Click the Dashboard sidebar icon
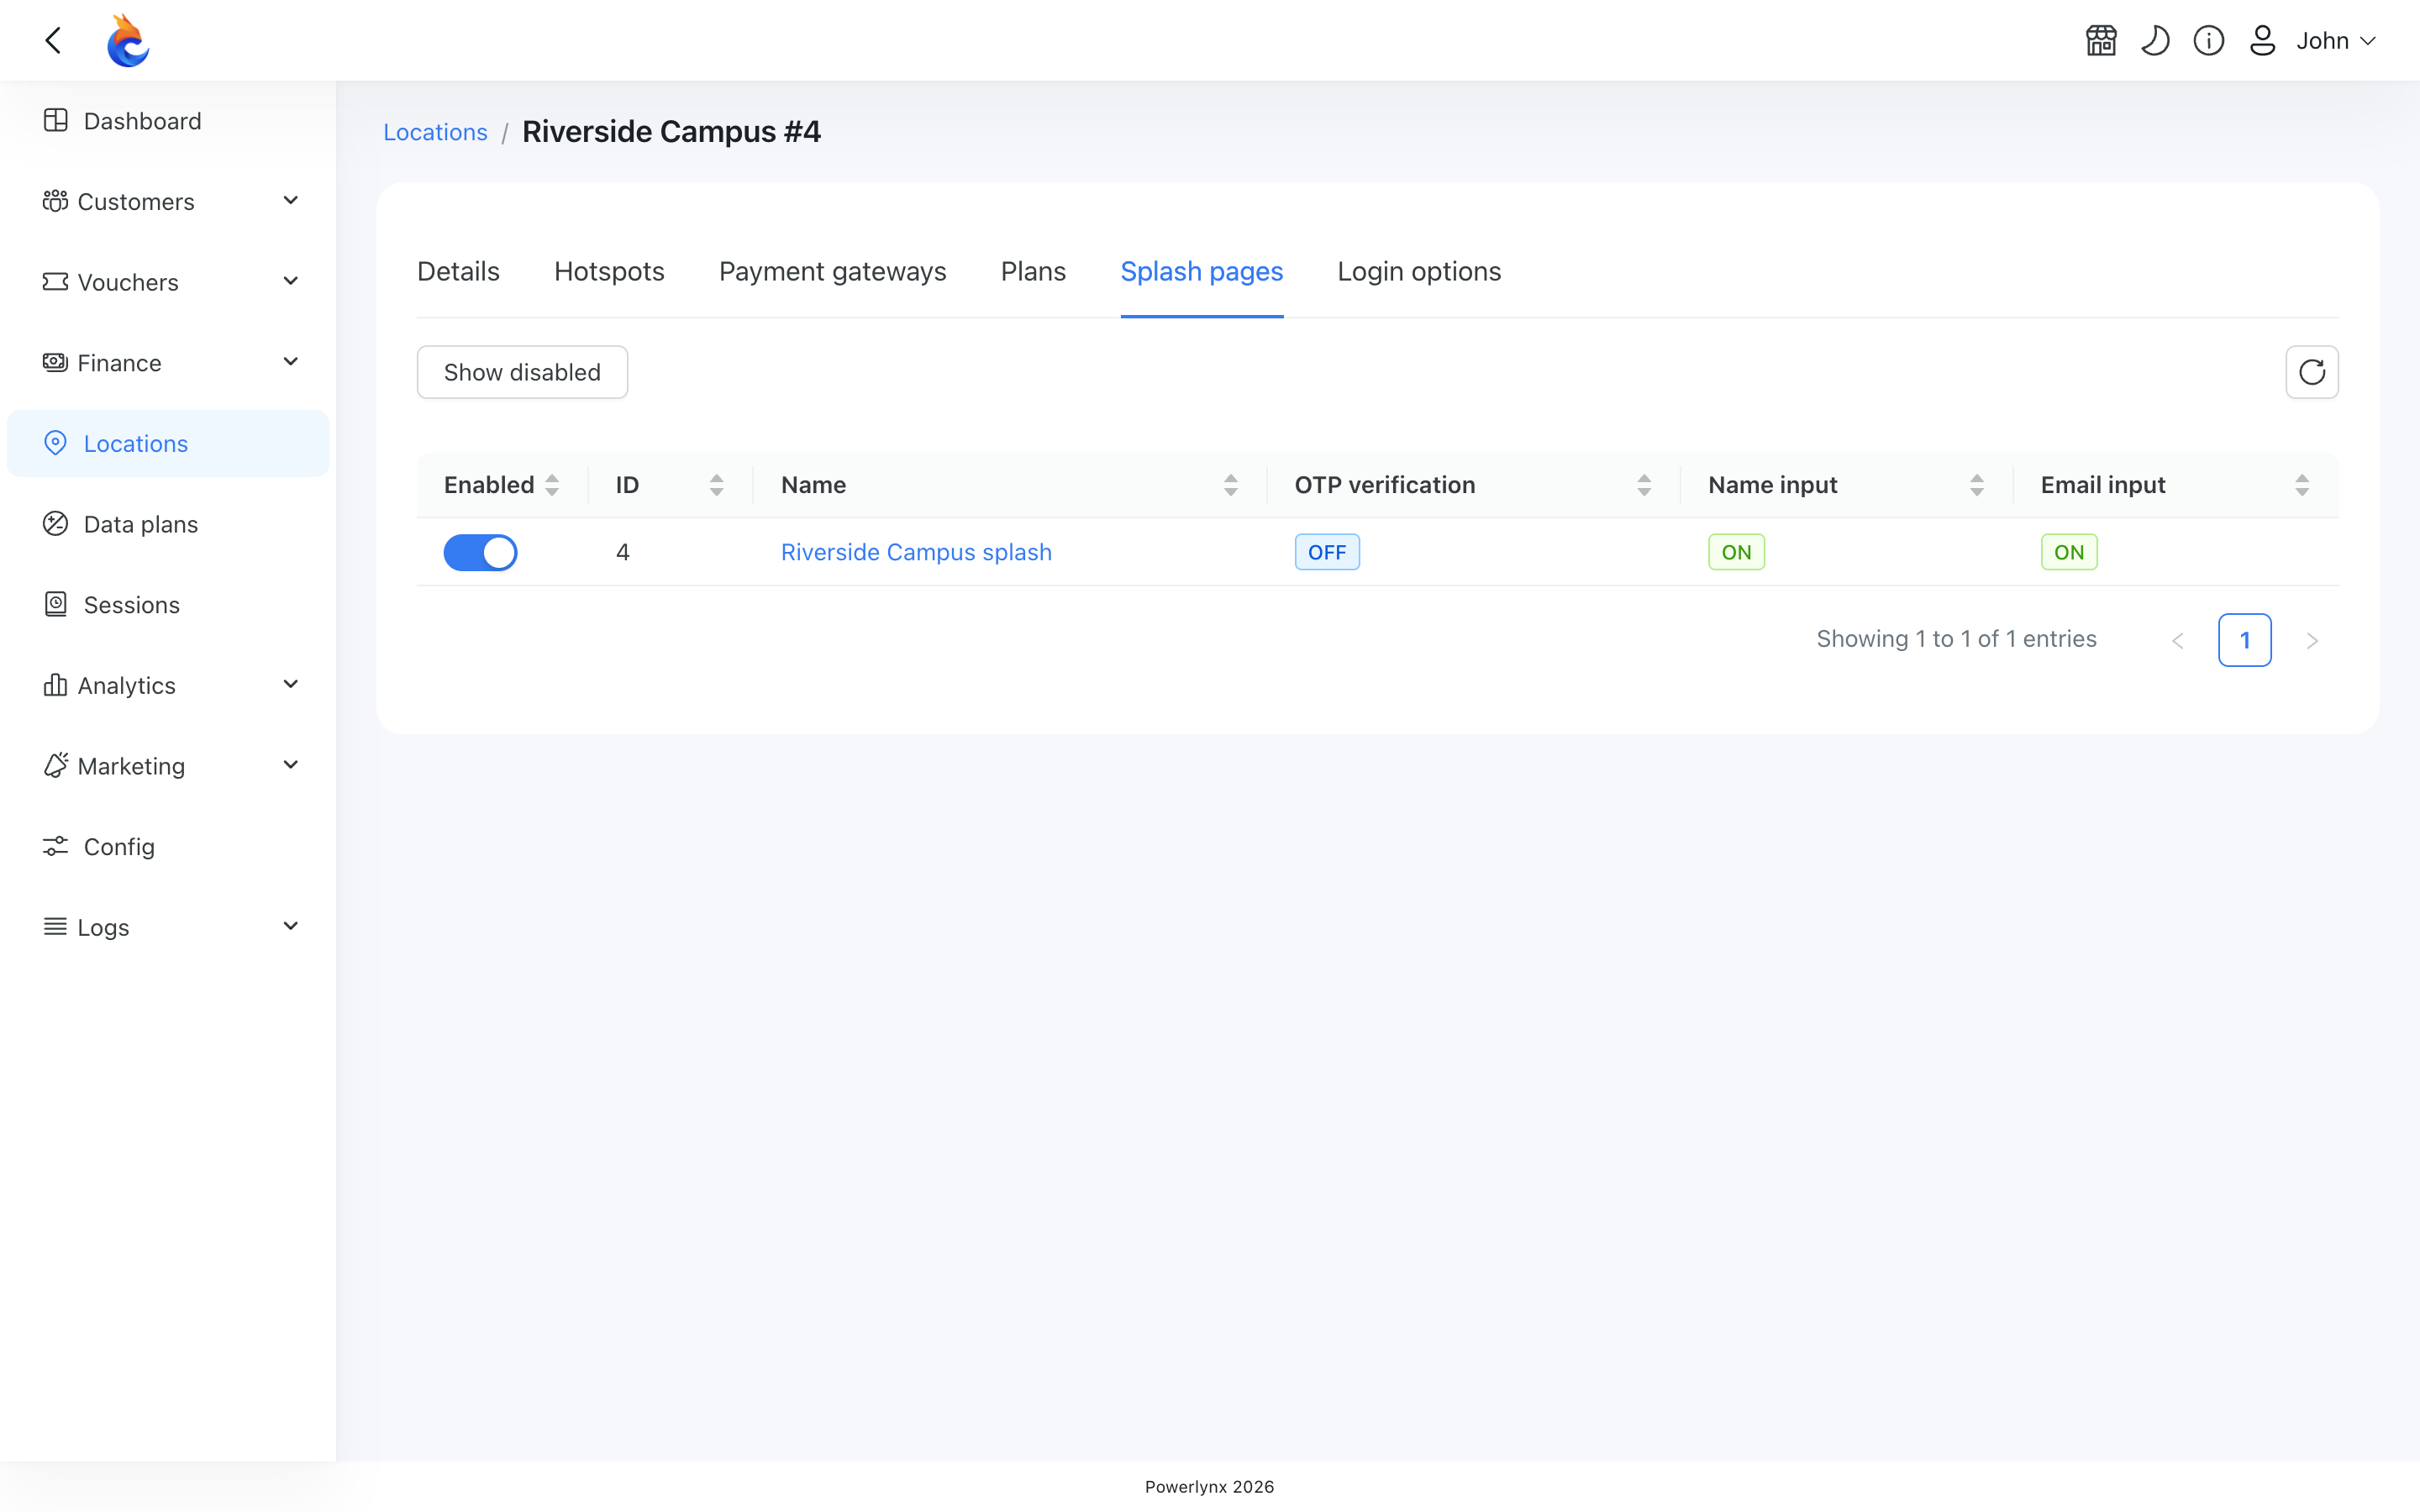Viewport: 2420px width, 1512px height. tap(56, 120)
